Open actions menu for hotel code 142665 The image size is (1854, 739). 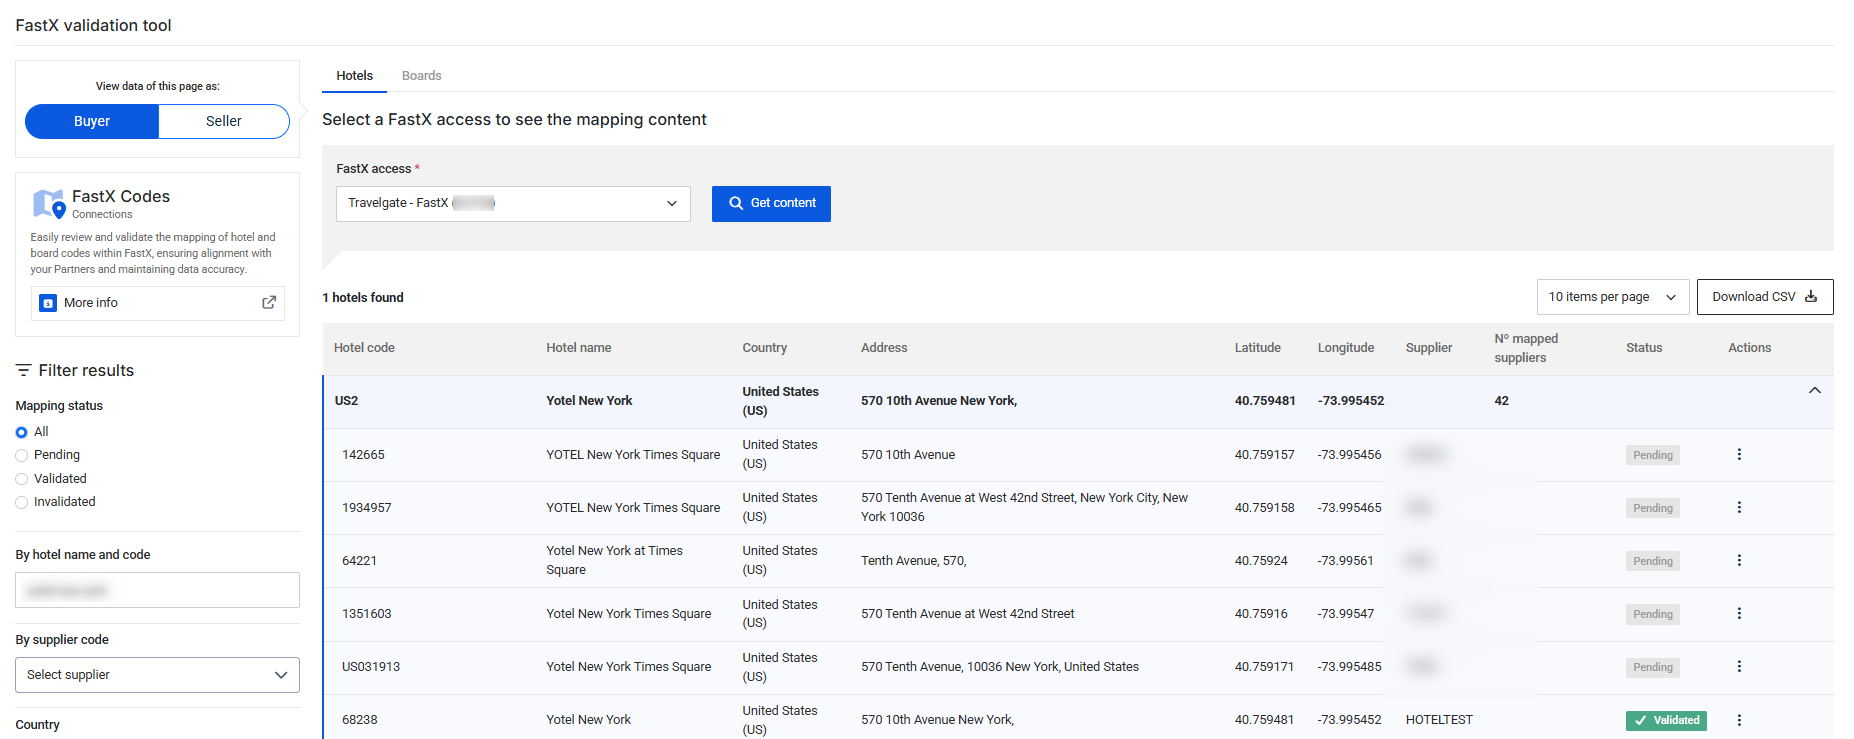click(1739, 455)
